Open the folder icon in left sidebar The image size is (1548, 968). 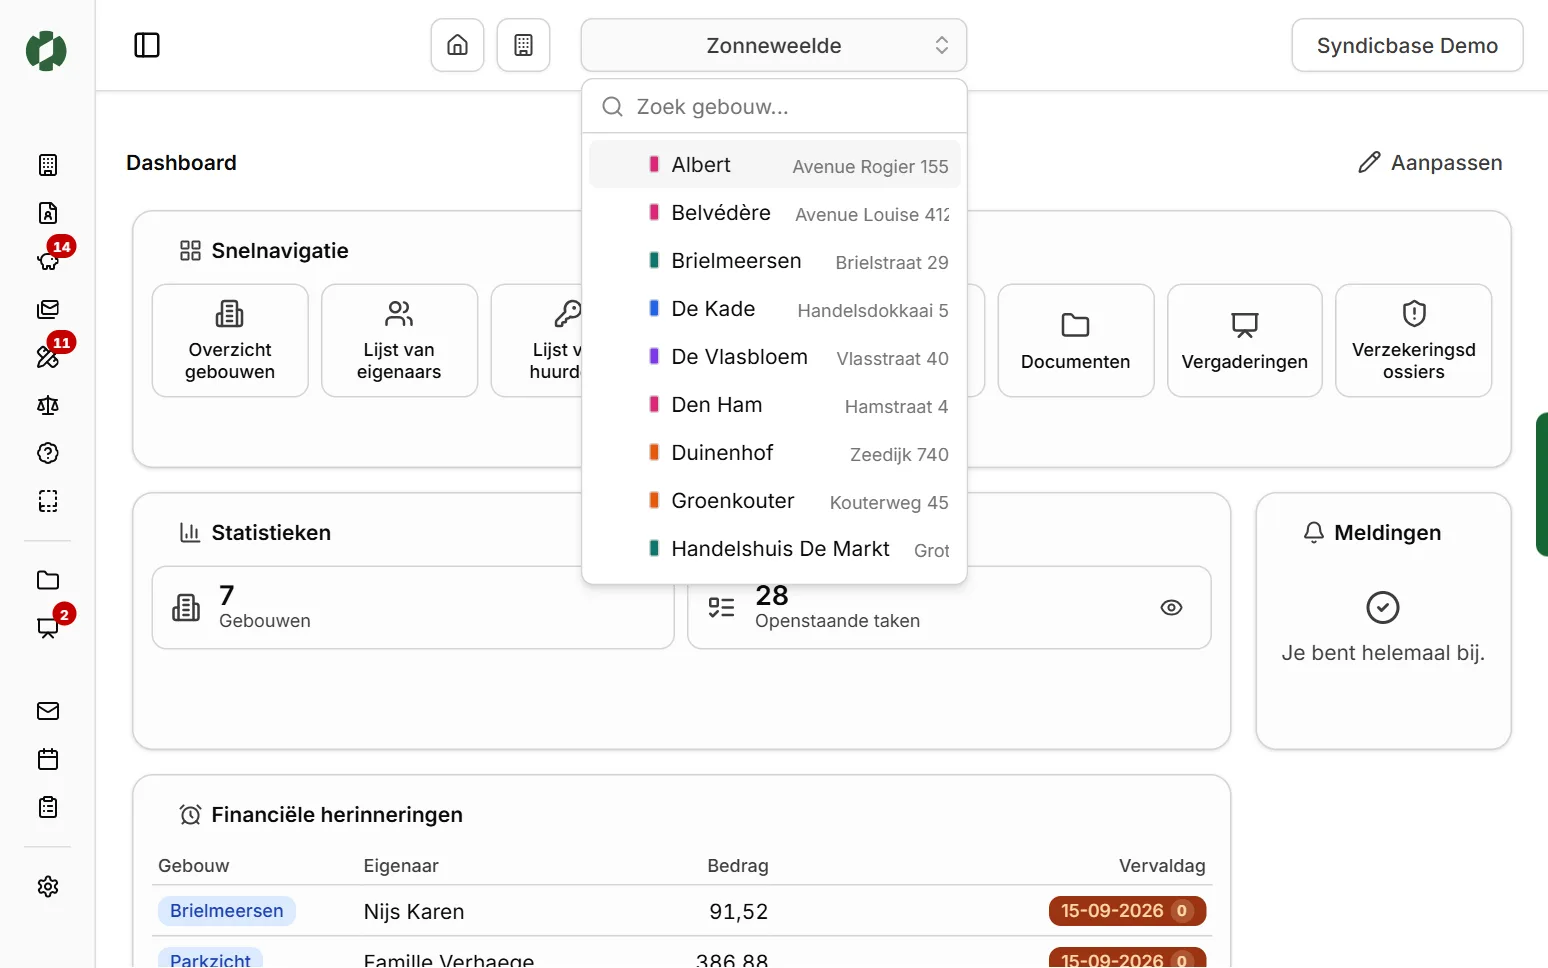click(x=48, y=580)
